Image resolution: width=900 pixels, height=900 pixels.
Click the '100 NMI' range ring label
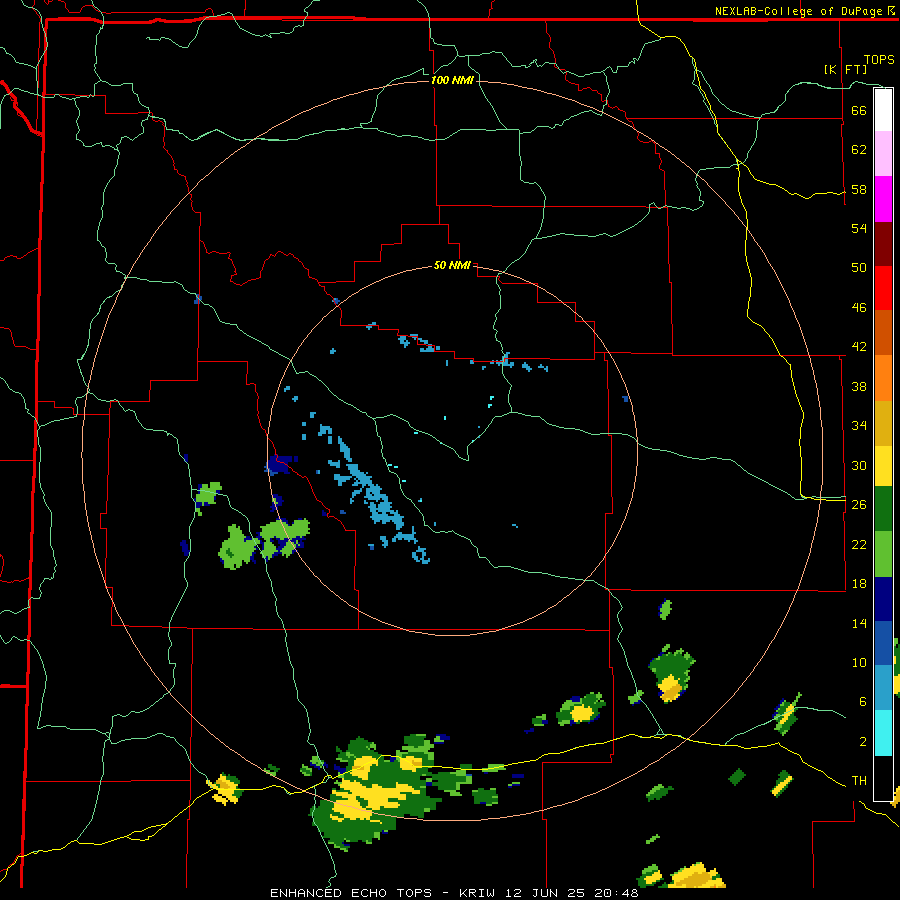pyautogui.click(x=452, y=80)
